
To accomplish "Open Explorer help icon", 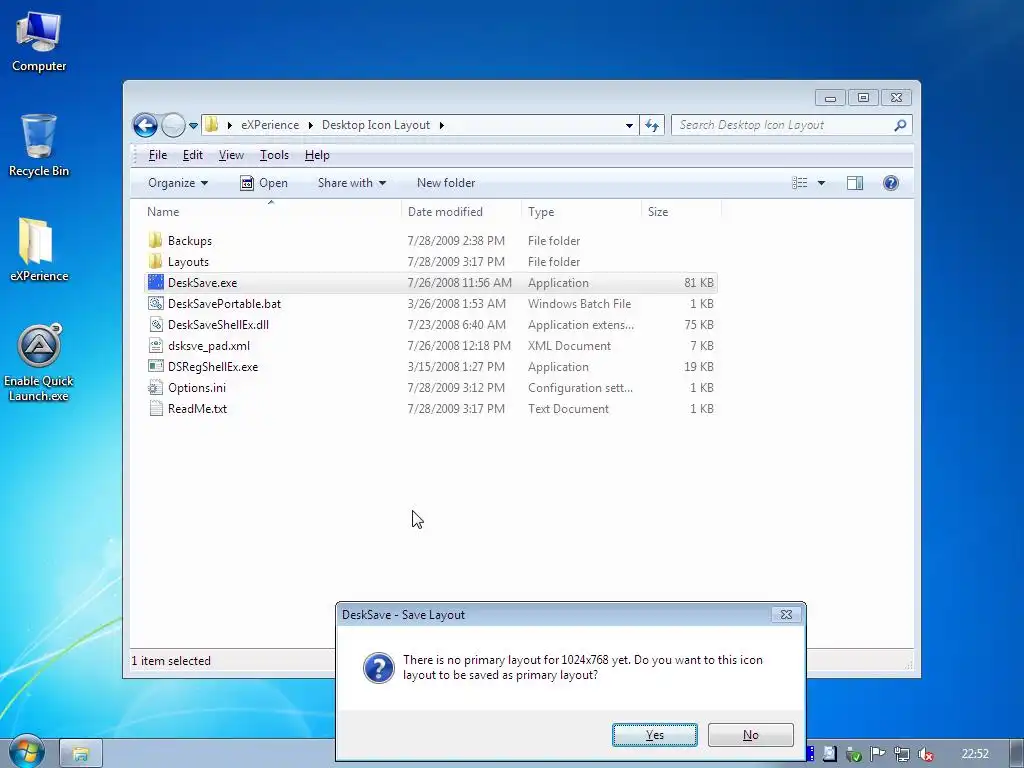I will [890, 183].
